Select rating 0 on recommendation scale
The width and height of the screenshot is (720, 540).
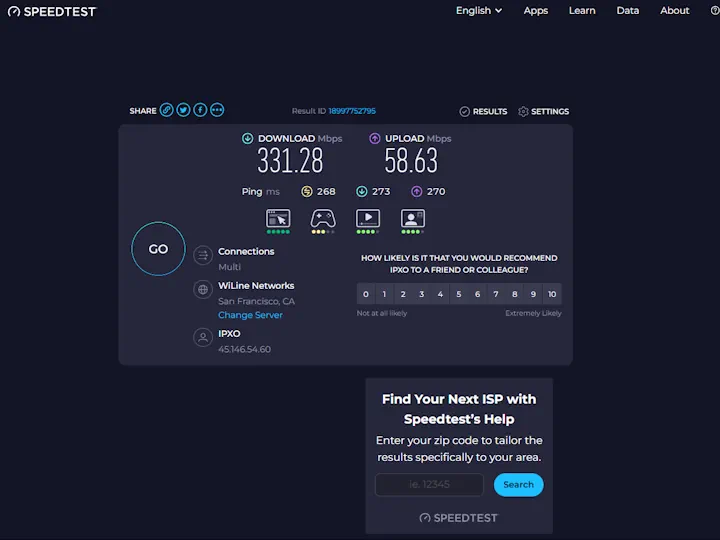[366, 294]
